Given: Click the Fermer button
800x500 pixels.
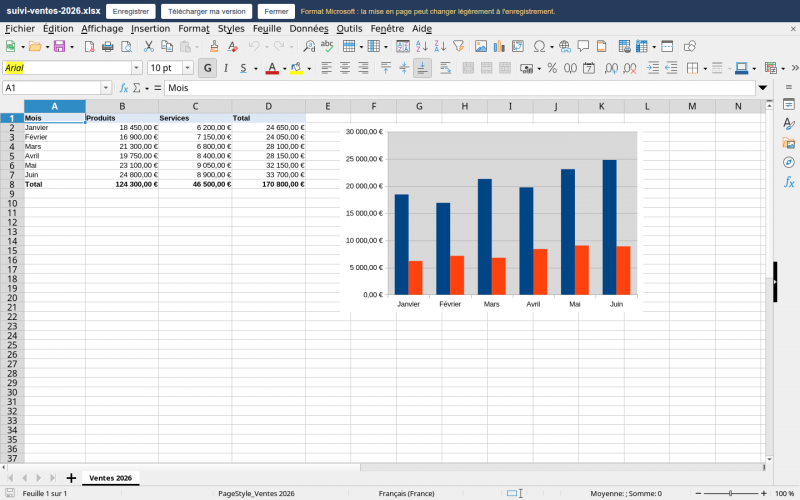Looking at the screenshot, I should 276,11.
